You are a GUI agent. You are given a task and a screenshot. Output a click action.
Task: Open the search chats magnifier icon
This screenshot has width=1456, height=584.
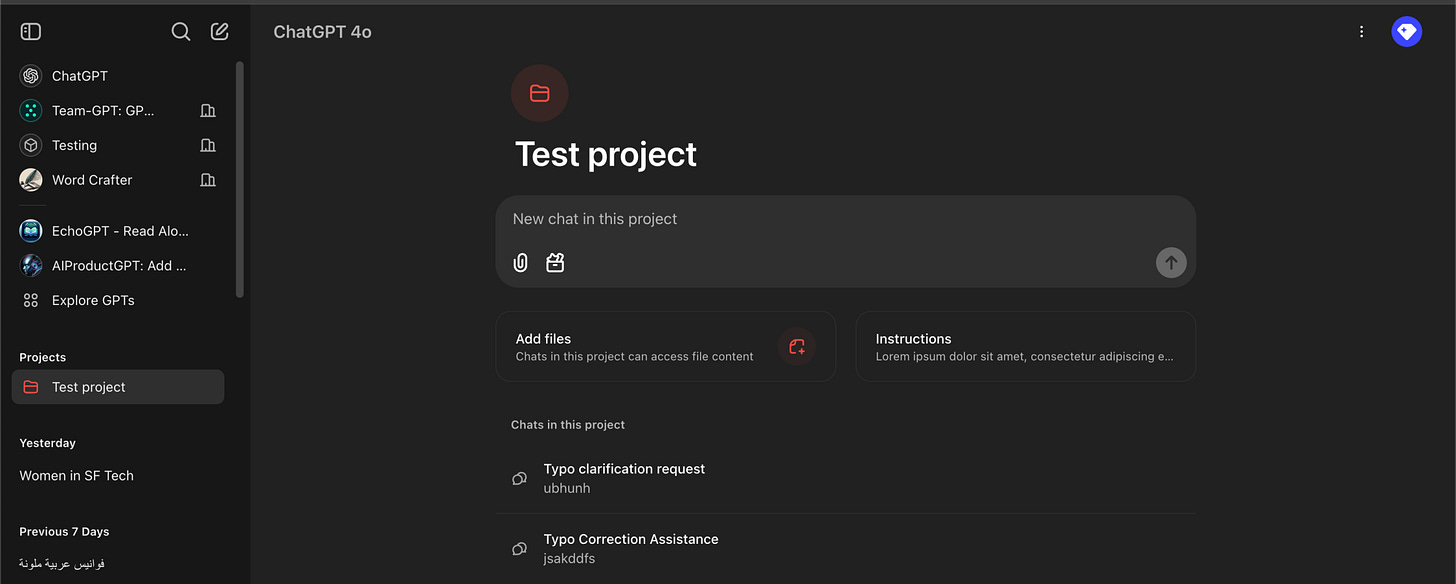[x=181, y=32]
